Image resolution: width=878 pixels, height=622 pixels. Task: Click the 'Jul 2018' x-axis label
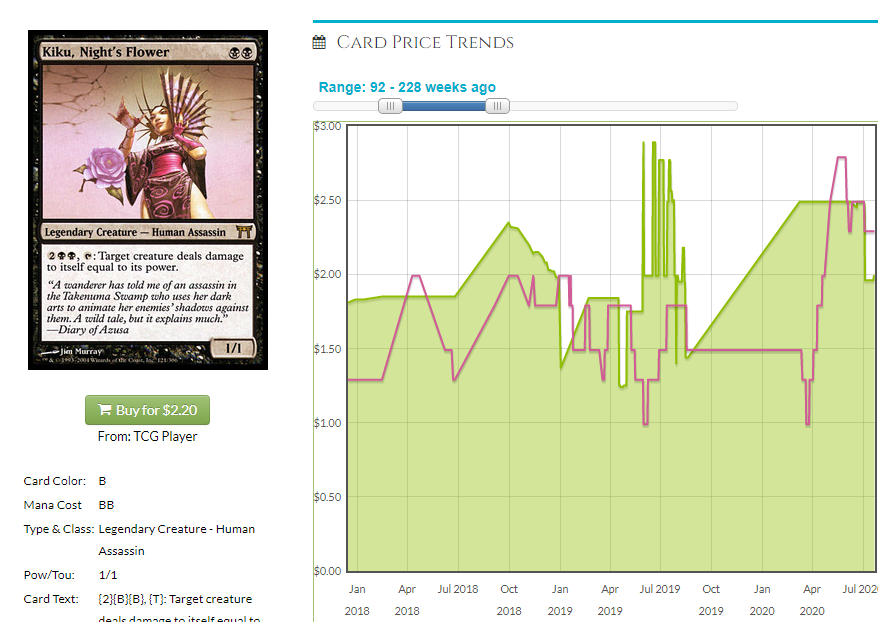point(458,589)
